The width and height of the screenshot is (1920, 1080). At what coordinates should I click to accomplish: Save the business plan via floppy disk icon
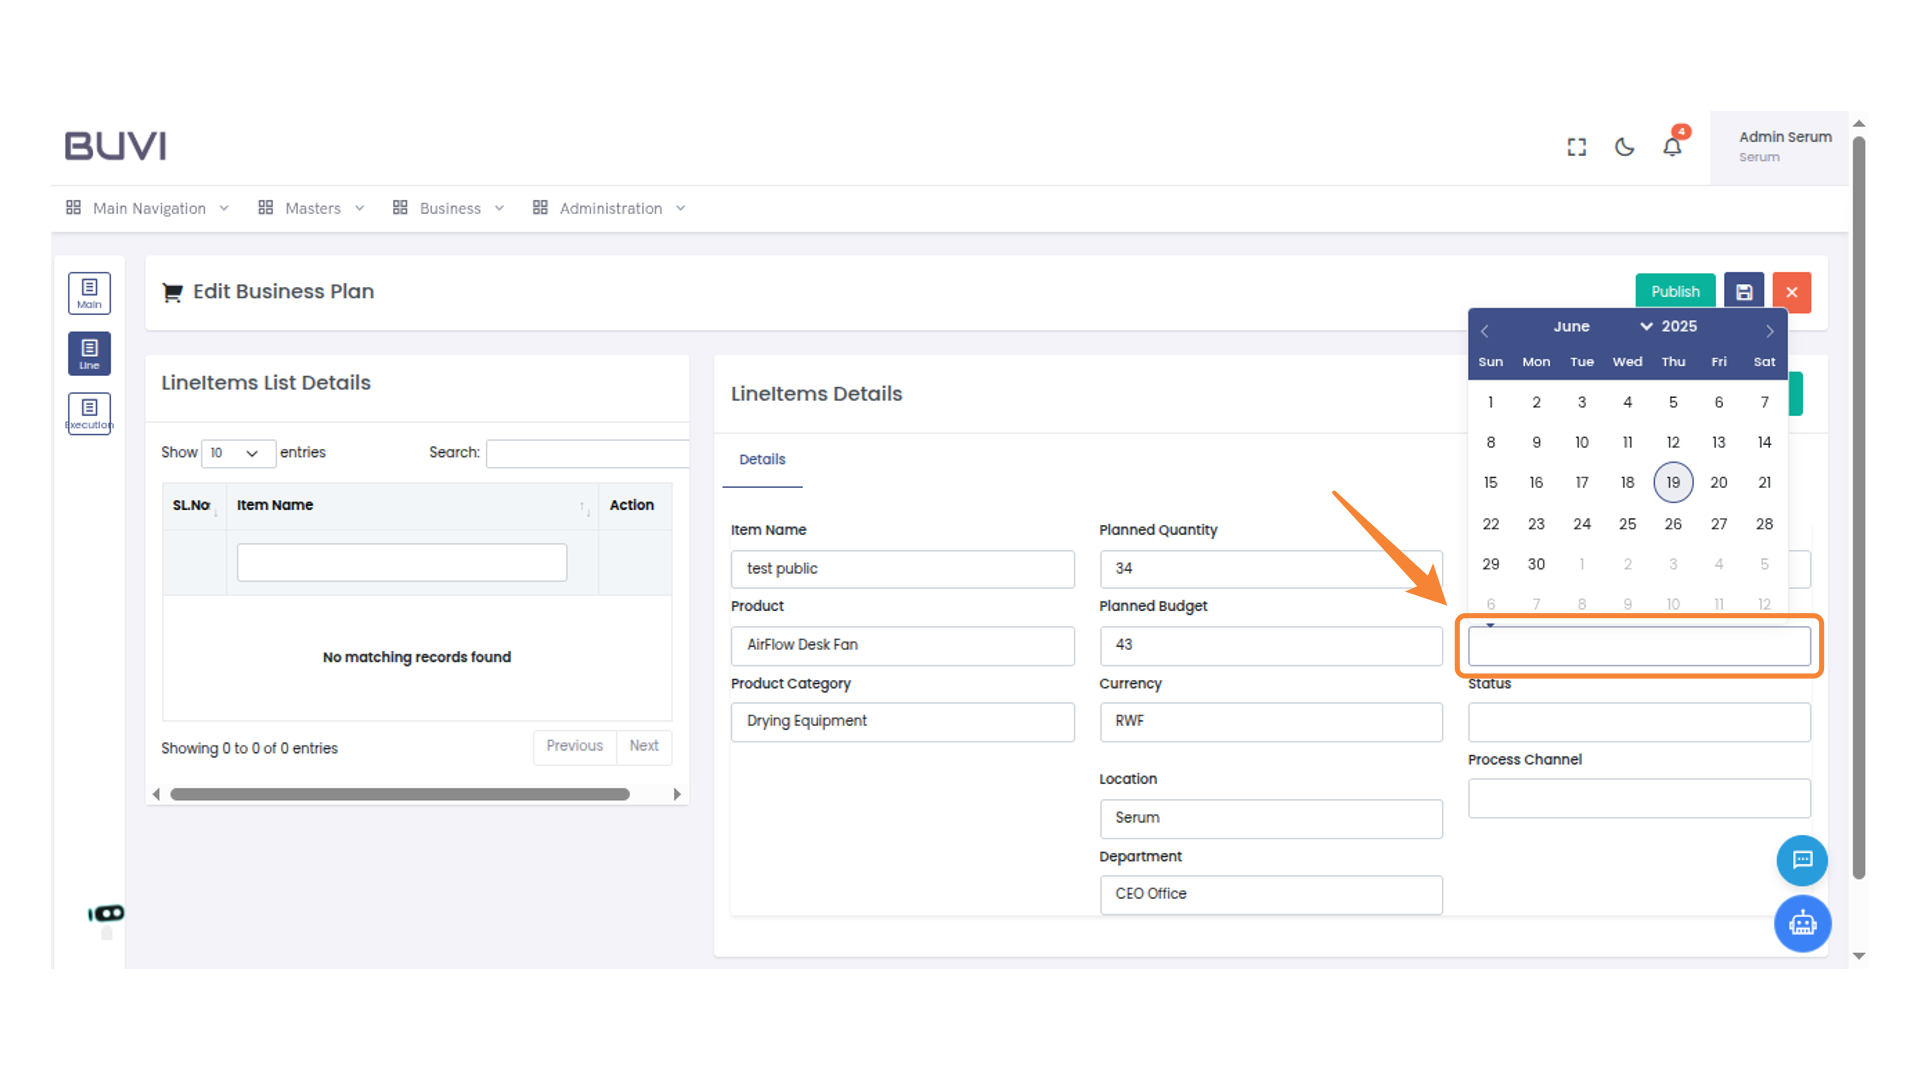1744,291
